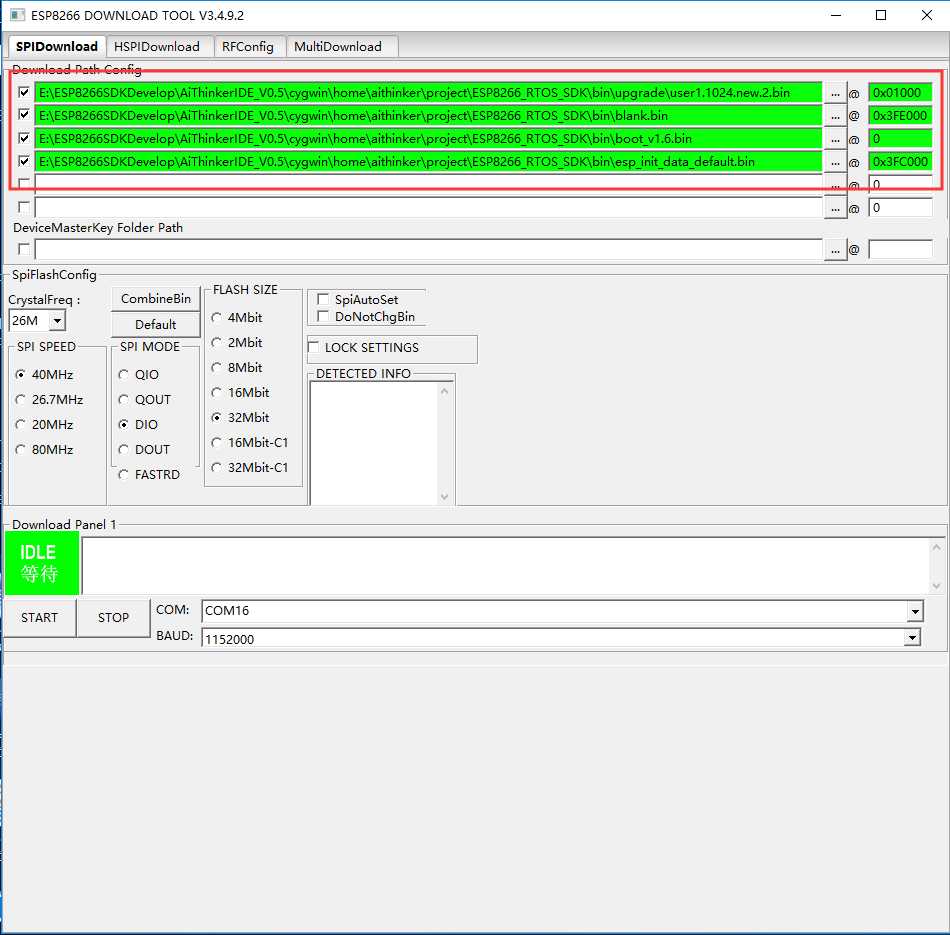This screenshot has width=950, height=935.
Task: Click the DeviceMasterKey address field
Action: point(900,249)
